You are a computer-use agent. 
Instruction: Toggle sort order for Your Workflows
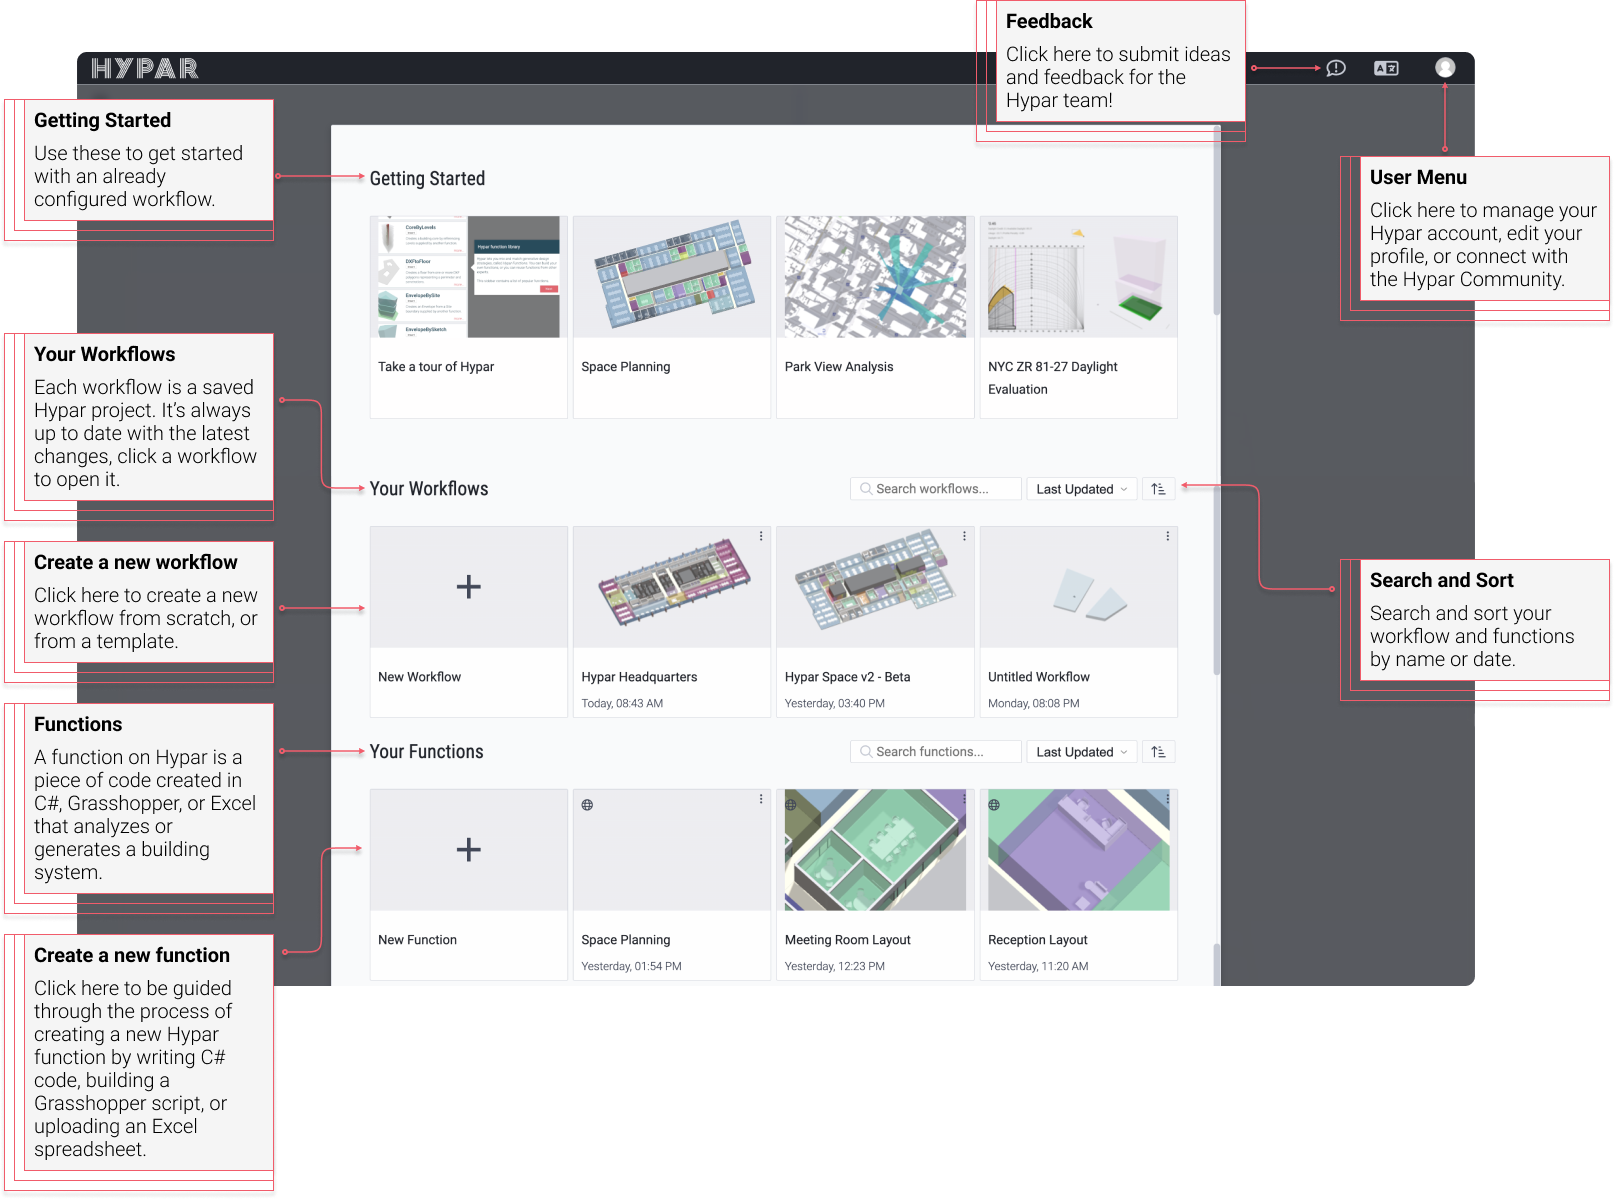click(x=1158, y=489)
